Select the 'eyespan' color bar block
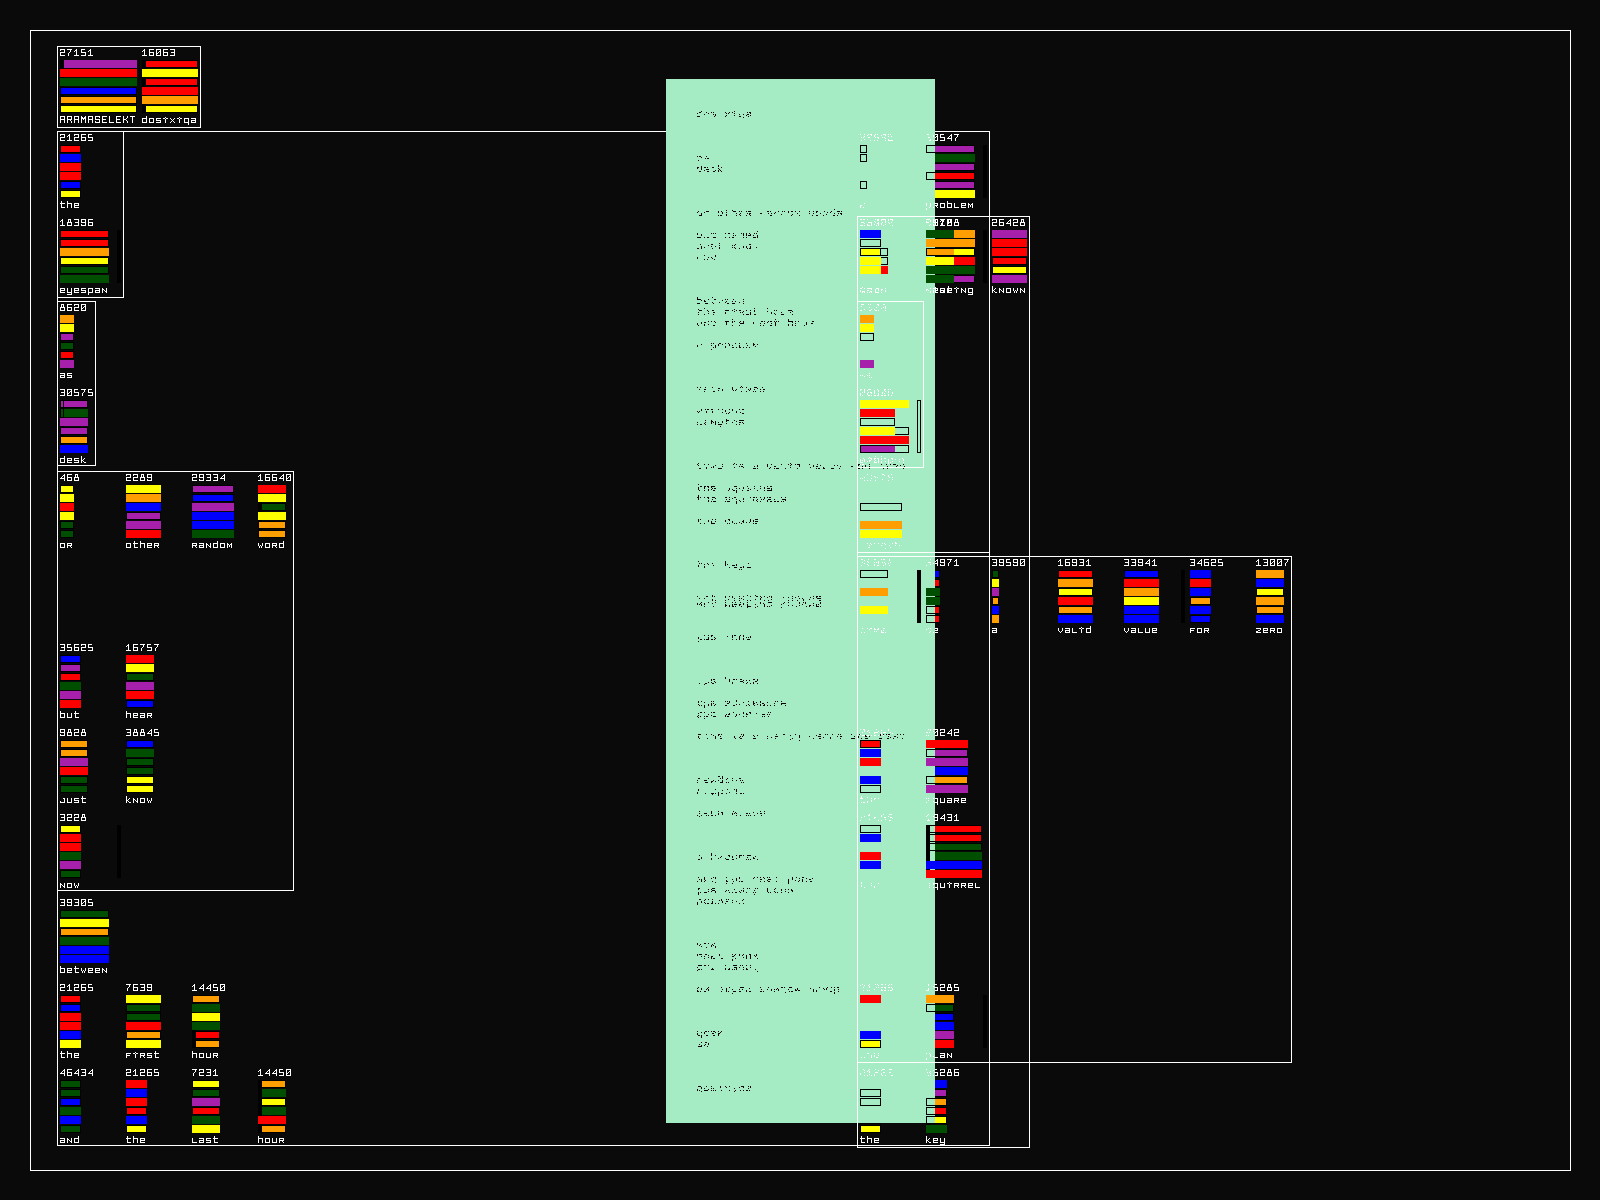The width and height of the screenshot is (1600, 1200). 84,256
